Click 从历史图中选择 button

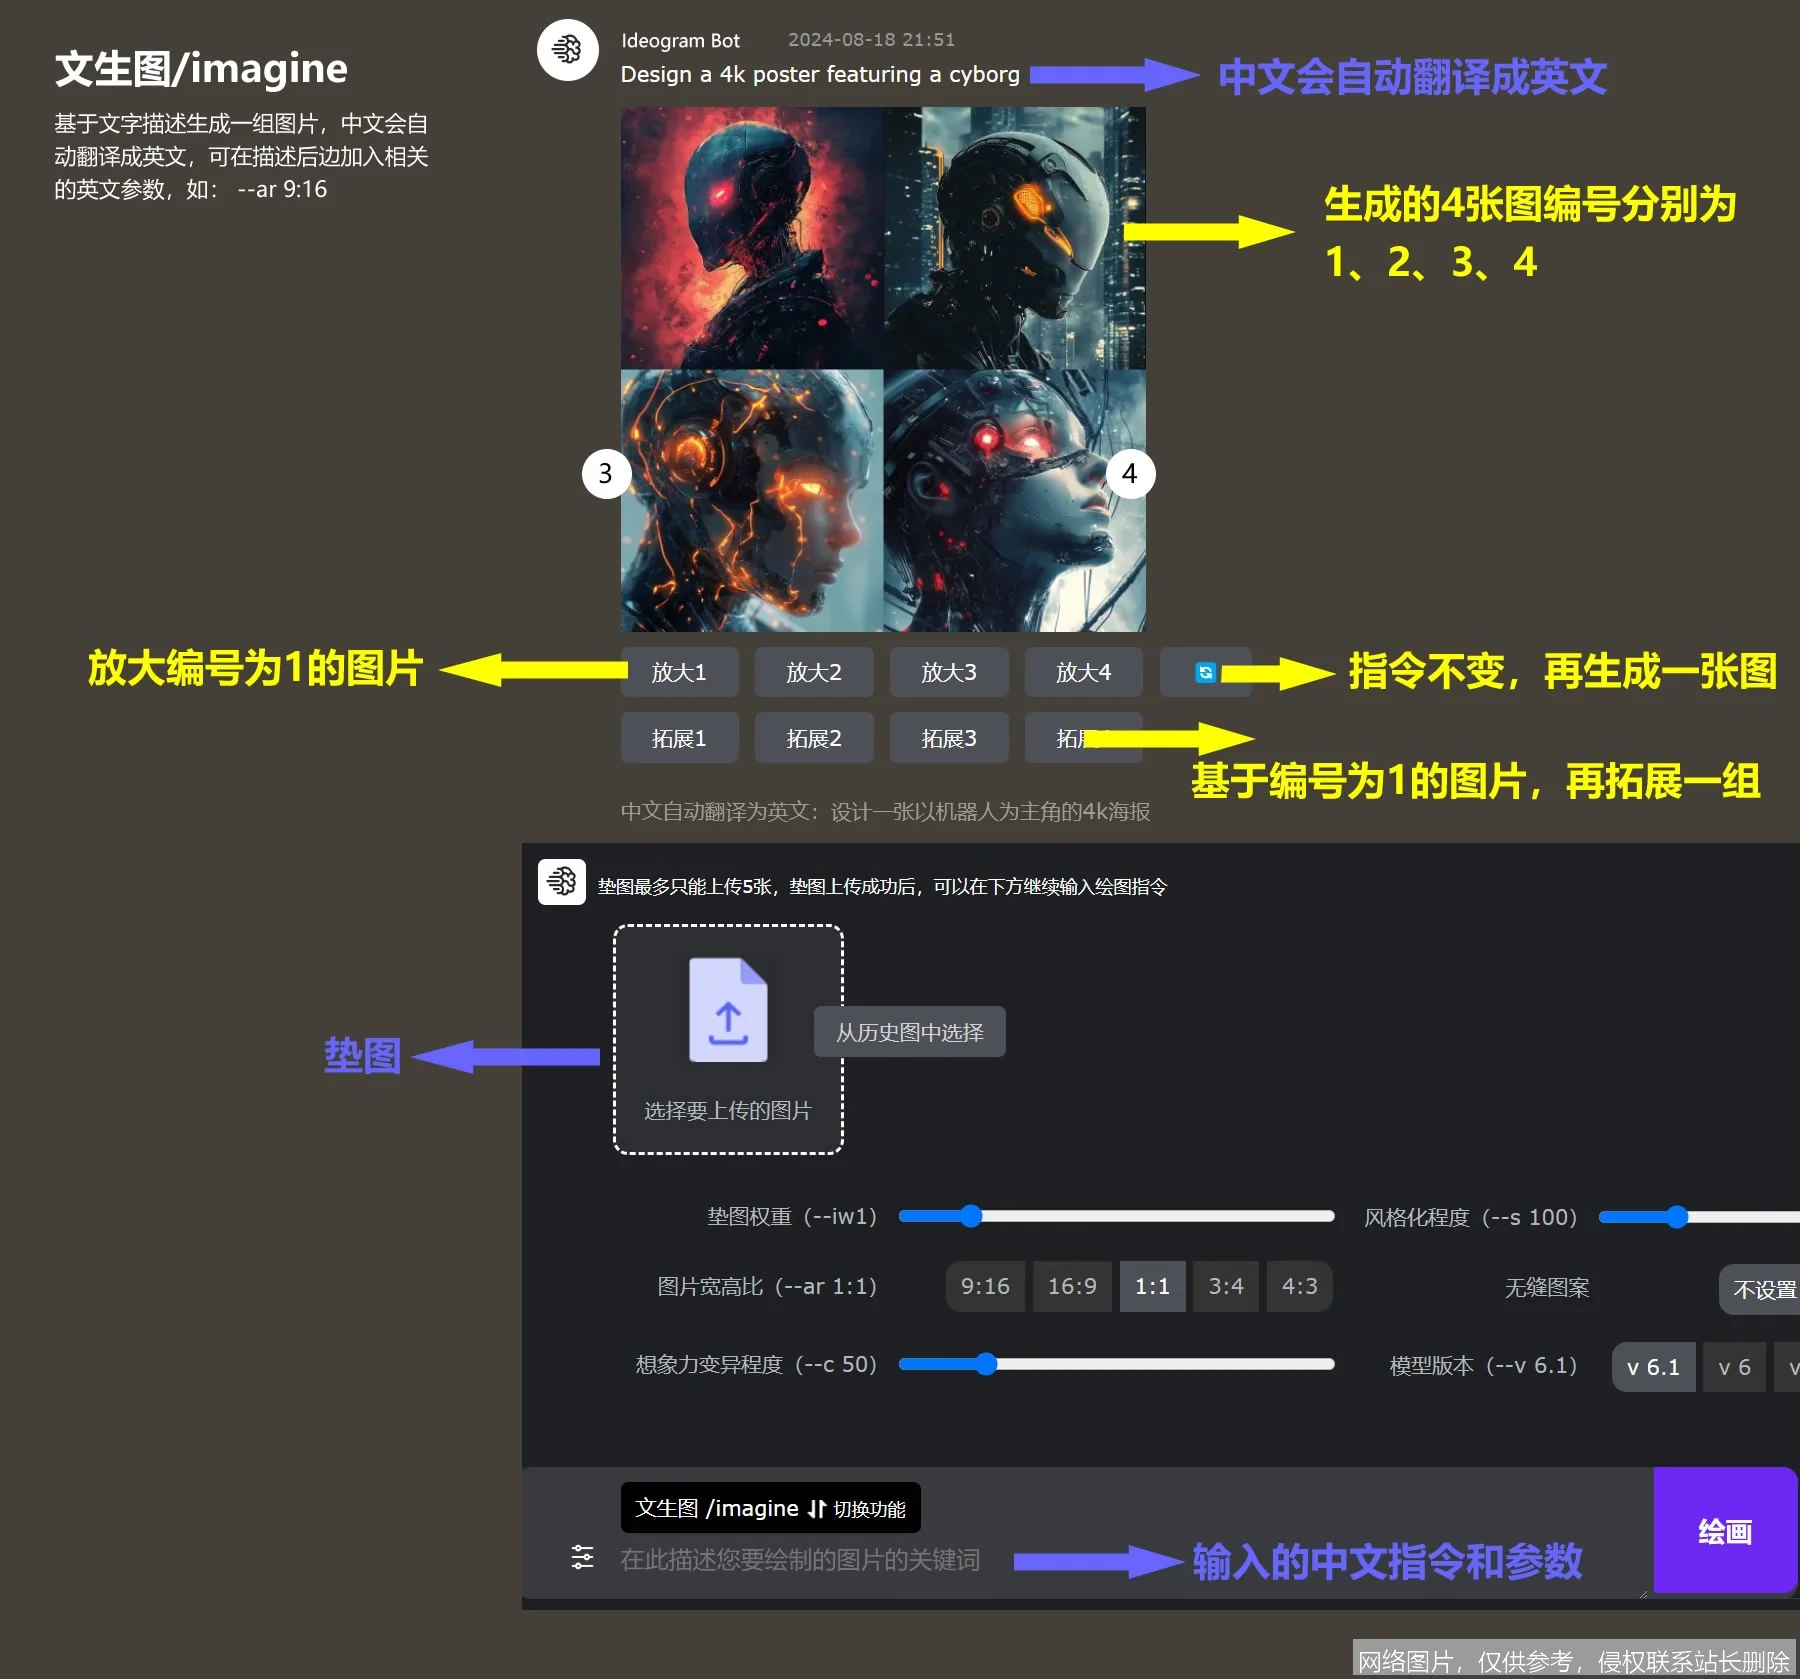(x=910, y=1032)
